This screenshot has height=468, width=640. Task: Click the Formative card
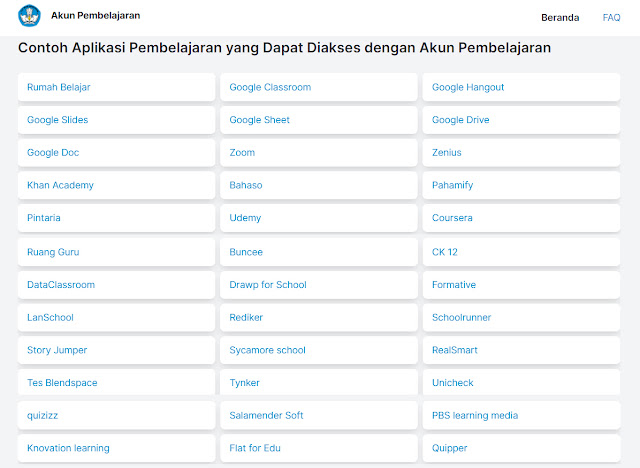point(521,285)
